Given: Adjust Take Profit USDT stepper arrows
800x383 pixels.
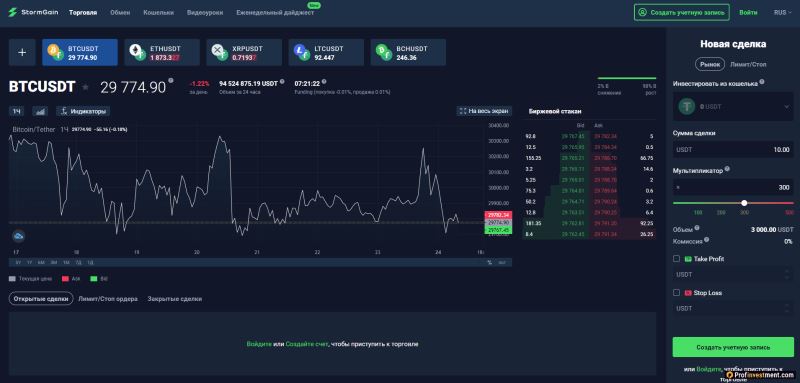Looking at the screenshot, I should 786,275.
